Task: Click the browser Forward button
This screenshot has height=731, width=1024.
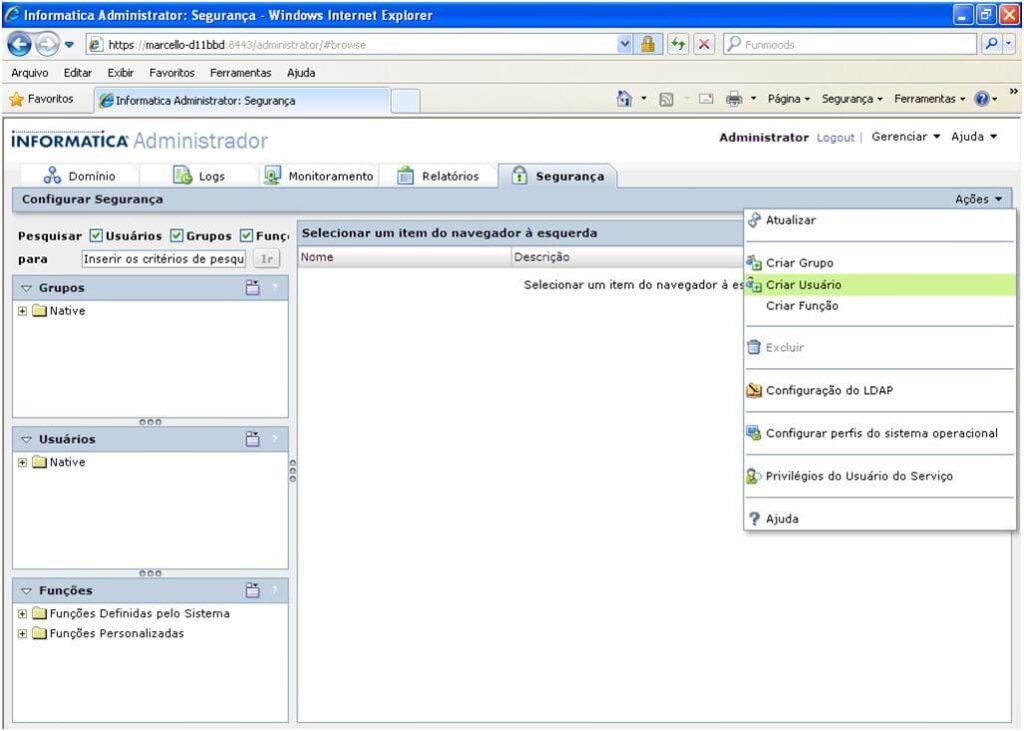Action: (46, 44)
